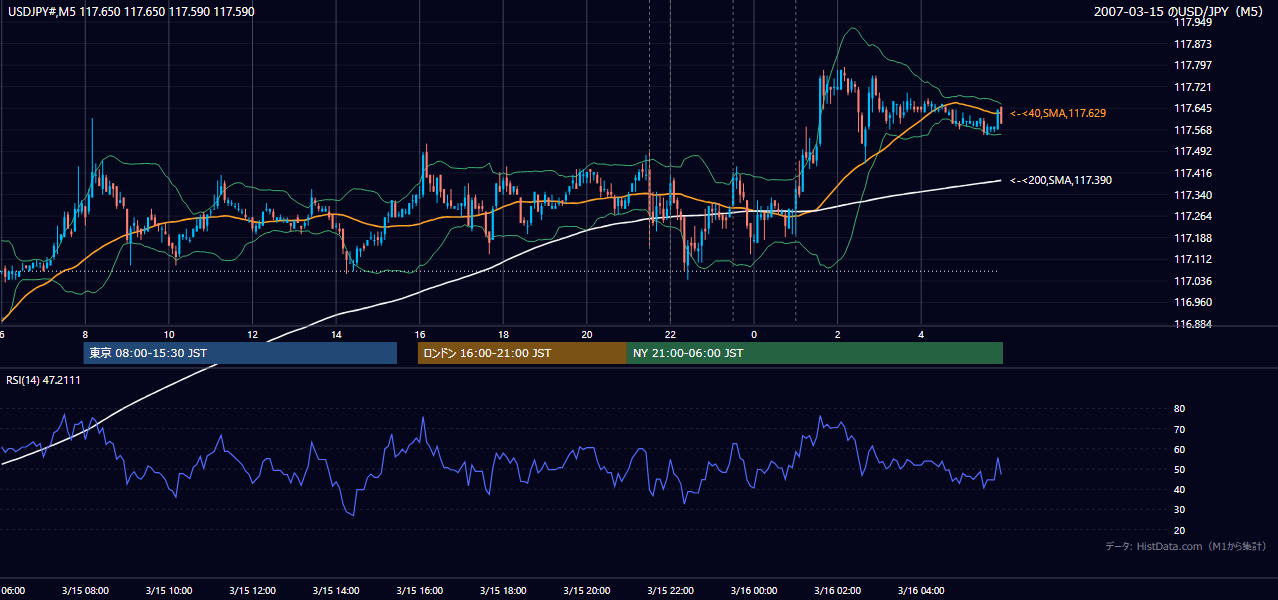Screen dimensions: 1278x600
Task: Click the bottom time label 3/15 18:00
Action: [503, 590]
